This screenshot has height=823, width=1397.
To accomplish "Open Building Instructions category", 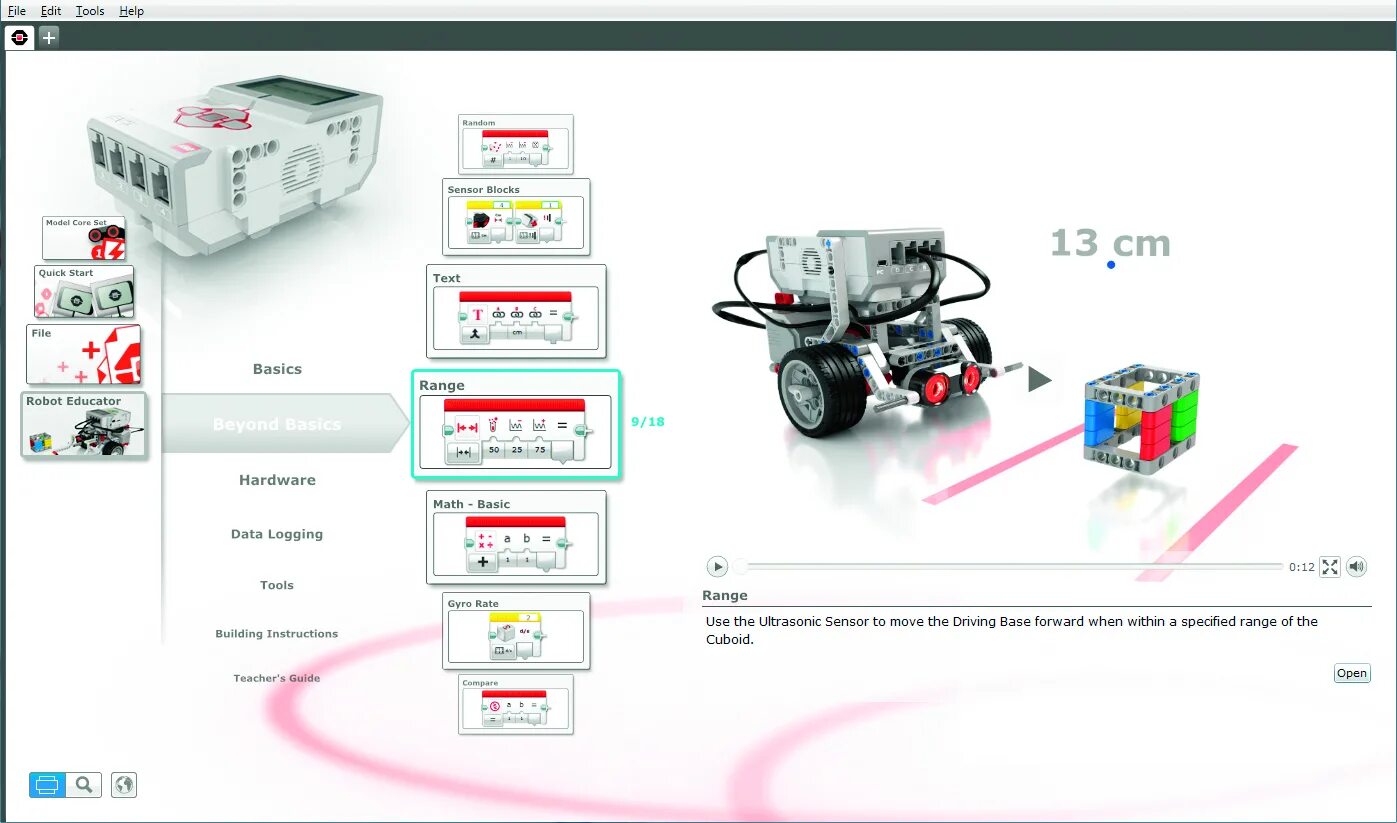I will point(277,633).
